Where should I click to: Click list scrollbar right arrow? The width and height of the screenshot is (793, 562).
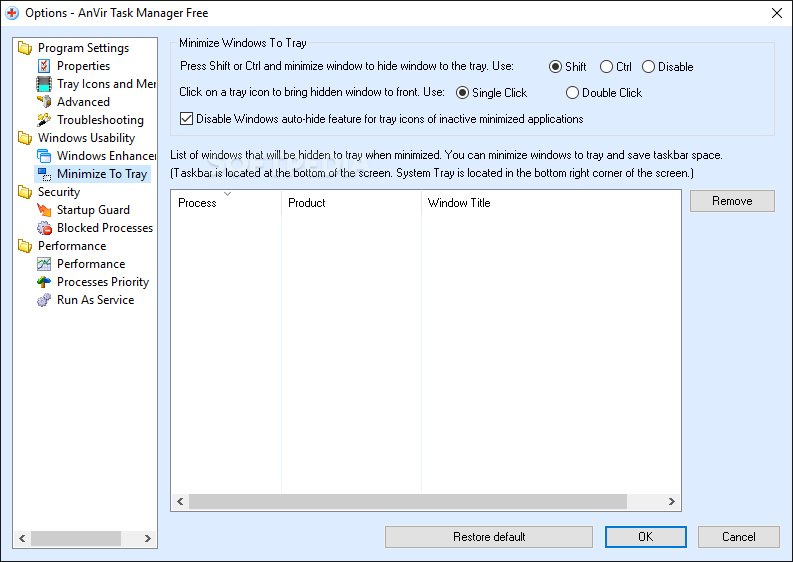[672, 501]
